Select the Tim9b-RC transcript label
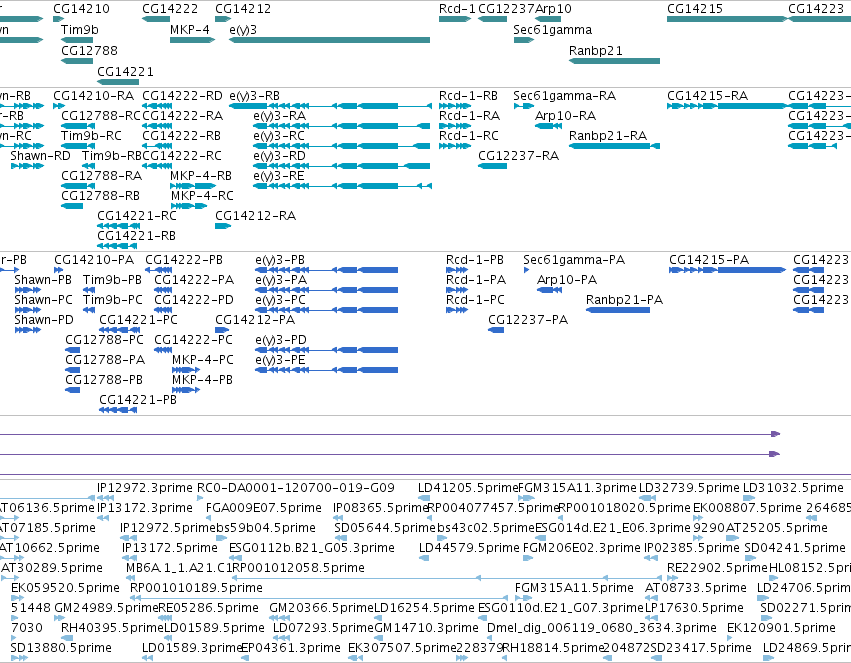 (x=91, y=136)
